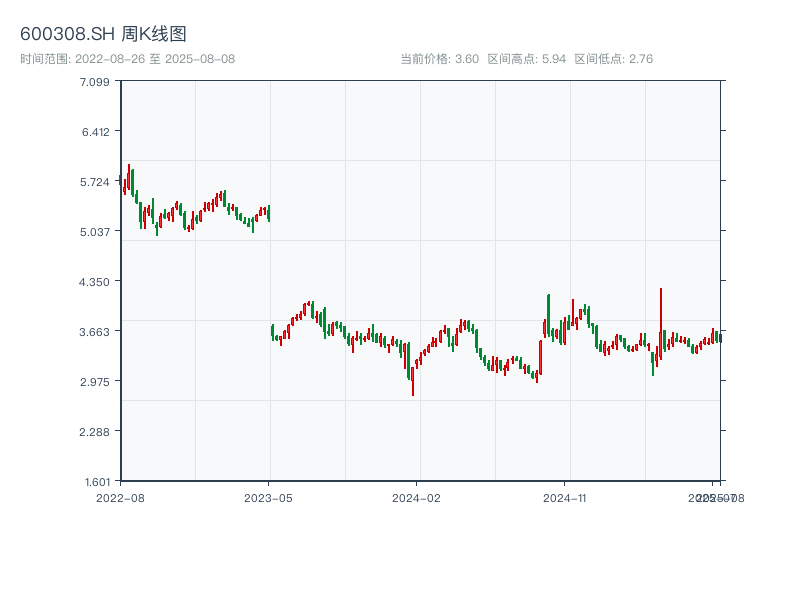
Task: Select the 2023-05 date axis label
Action: (268, 497)
